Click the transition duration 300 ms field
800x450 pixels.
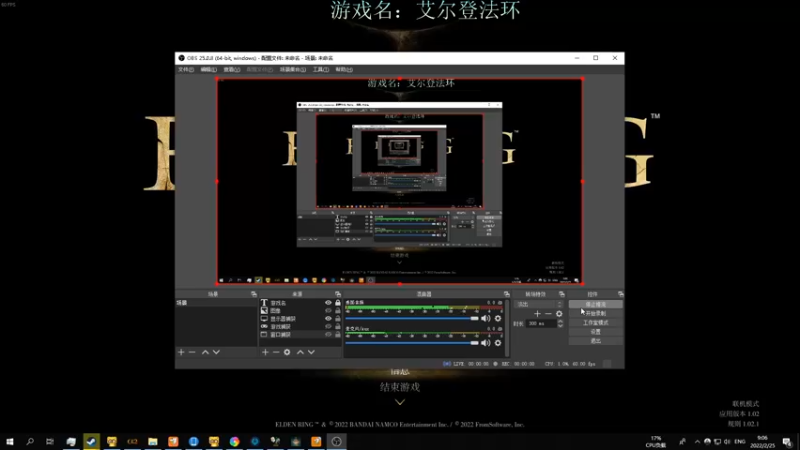542,323
